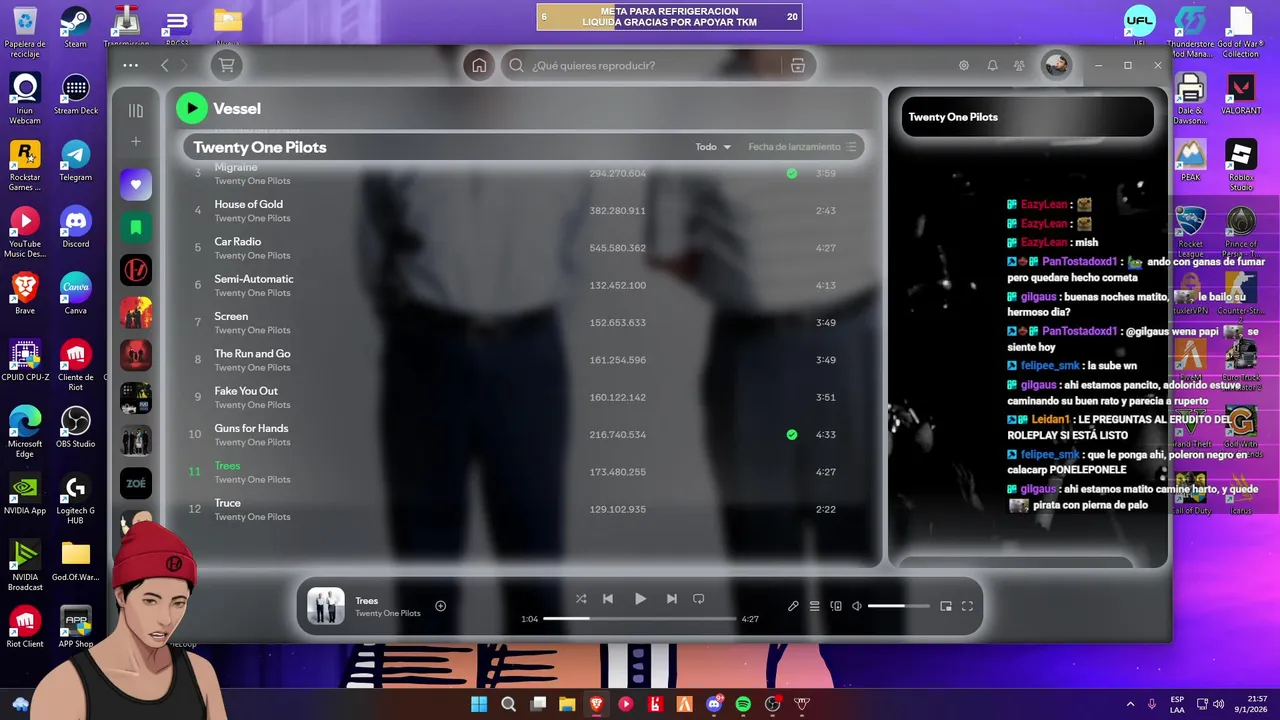The image size is (1280, 720).
Task: Open the Windows Start menu
Action: coord(479,704)
